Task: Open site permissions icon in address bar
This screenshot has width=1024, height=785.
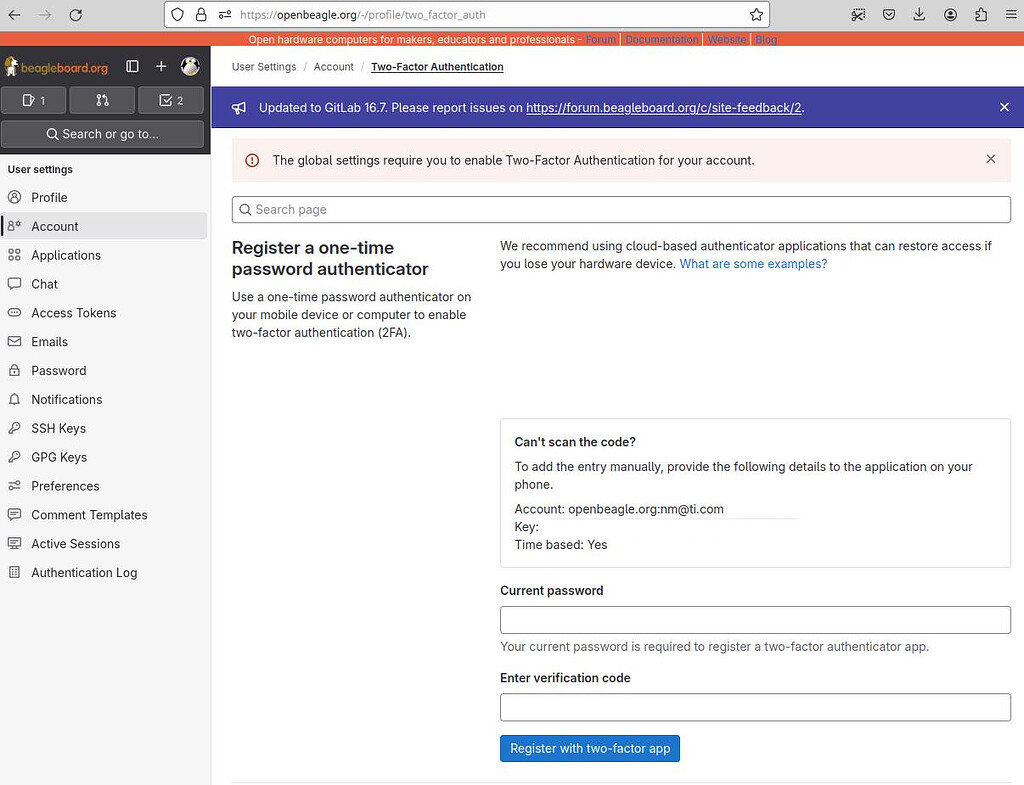Action: pos(225,14)
